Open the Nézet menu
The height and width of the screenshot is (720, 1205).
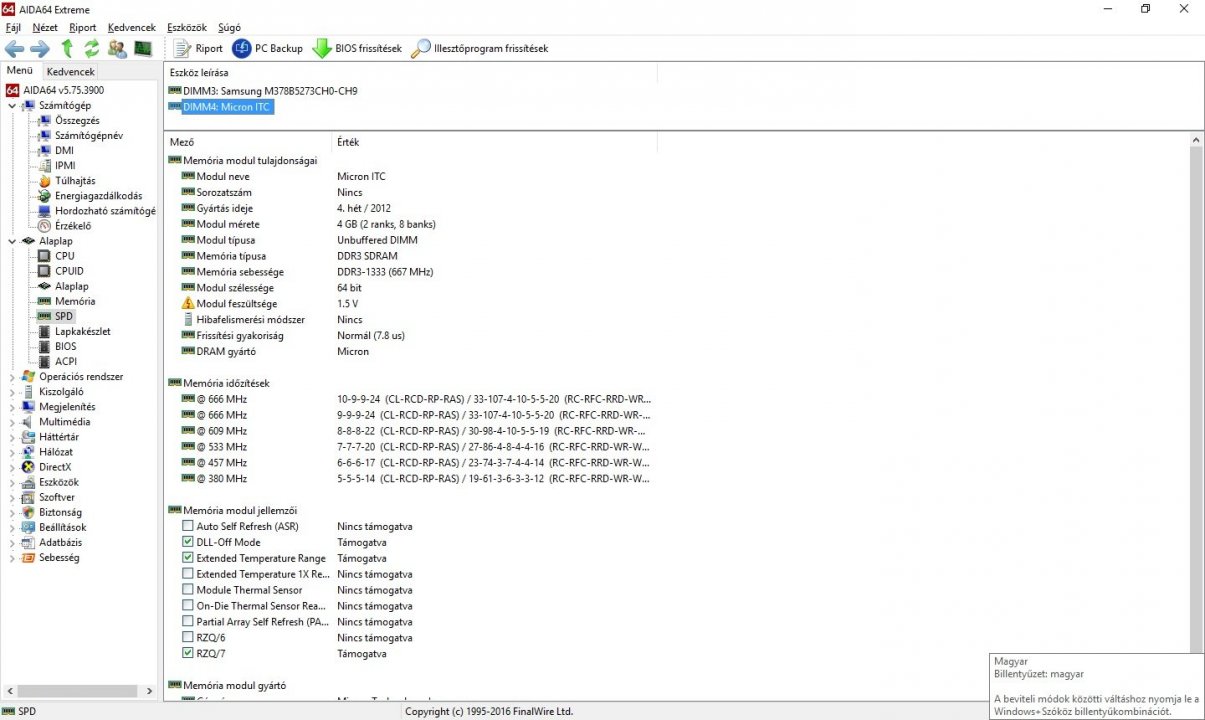click(45, 28)
